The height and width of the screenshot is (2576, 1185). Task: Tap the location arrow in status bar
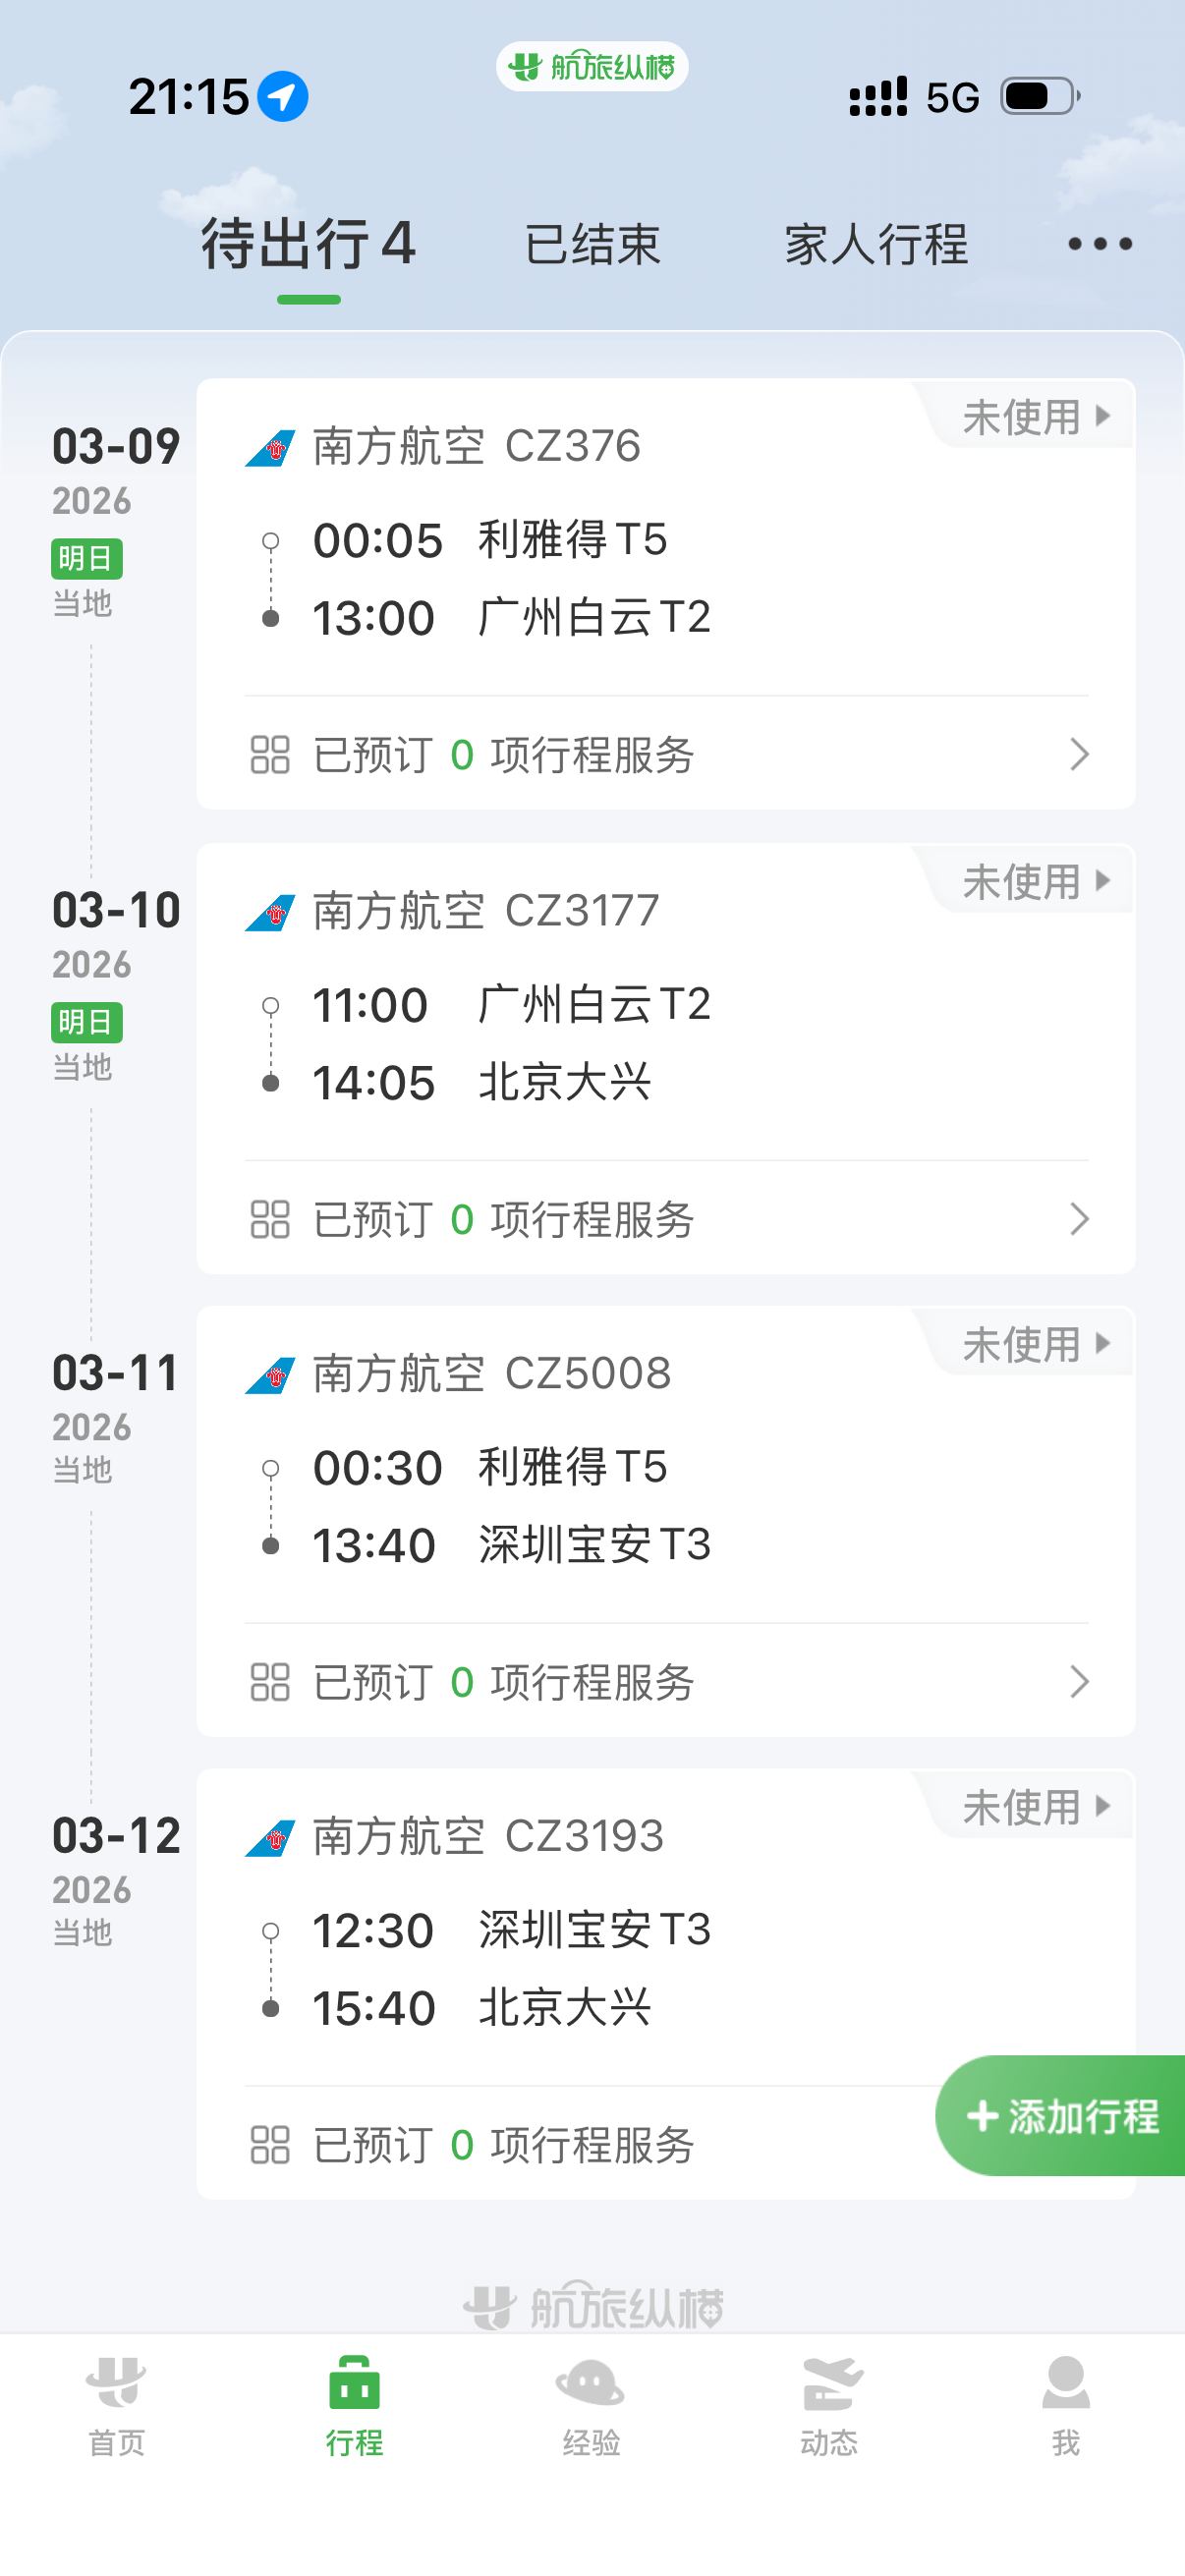pyautogui.click(x=283, y=97)
